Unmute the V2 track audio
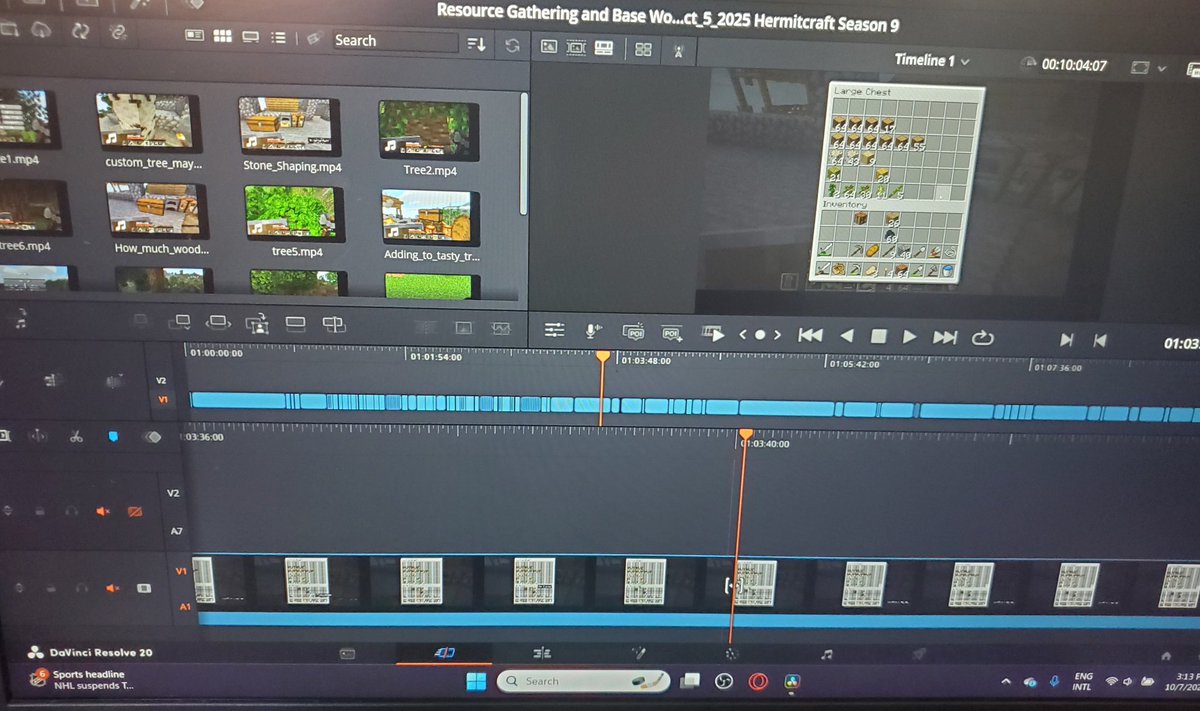1200x711 pixels. point(103,511)
